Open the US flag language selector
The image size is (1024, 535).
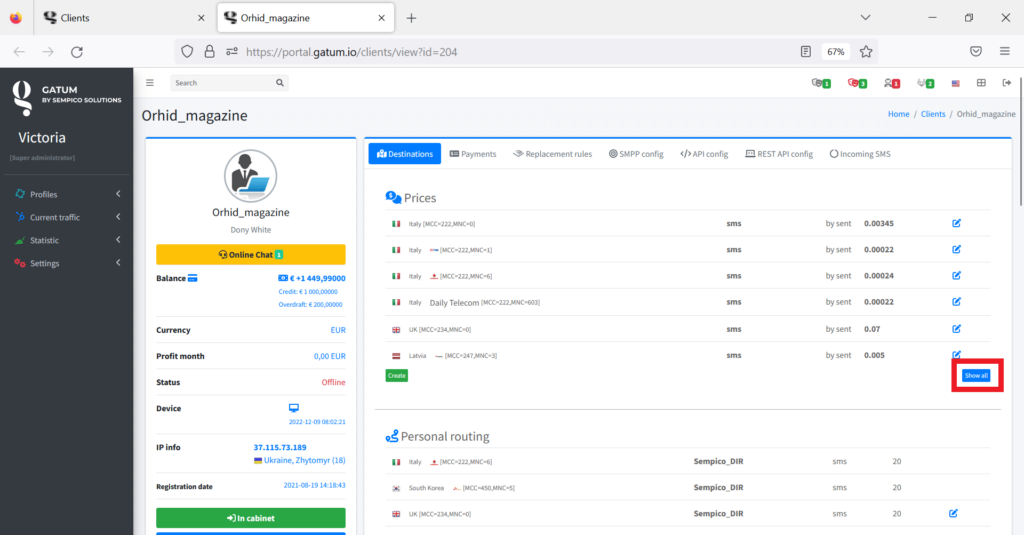955,84
